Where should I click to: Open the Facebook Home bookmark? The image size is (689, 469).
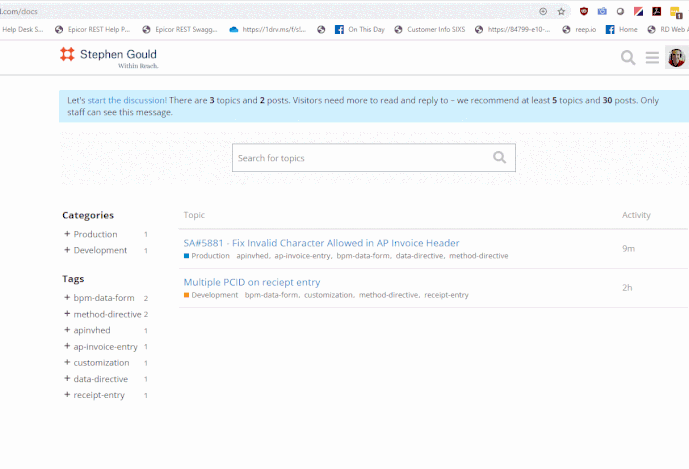[621, 29]
